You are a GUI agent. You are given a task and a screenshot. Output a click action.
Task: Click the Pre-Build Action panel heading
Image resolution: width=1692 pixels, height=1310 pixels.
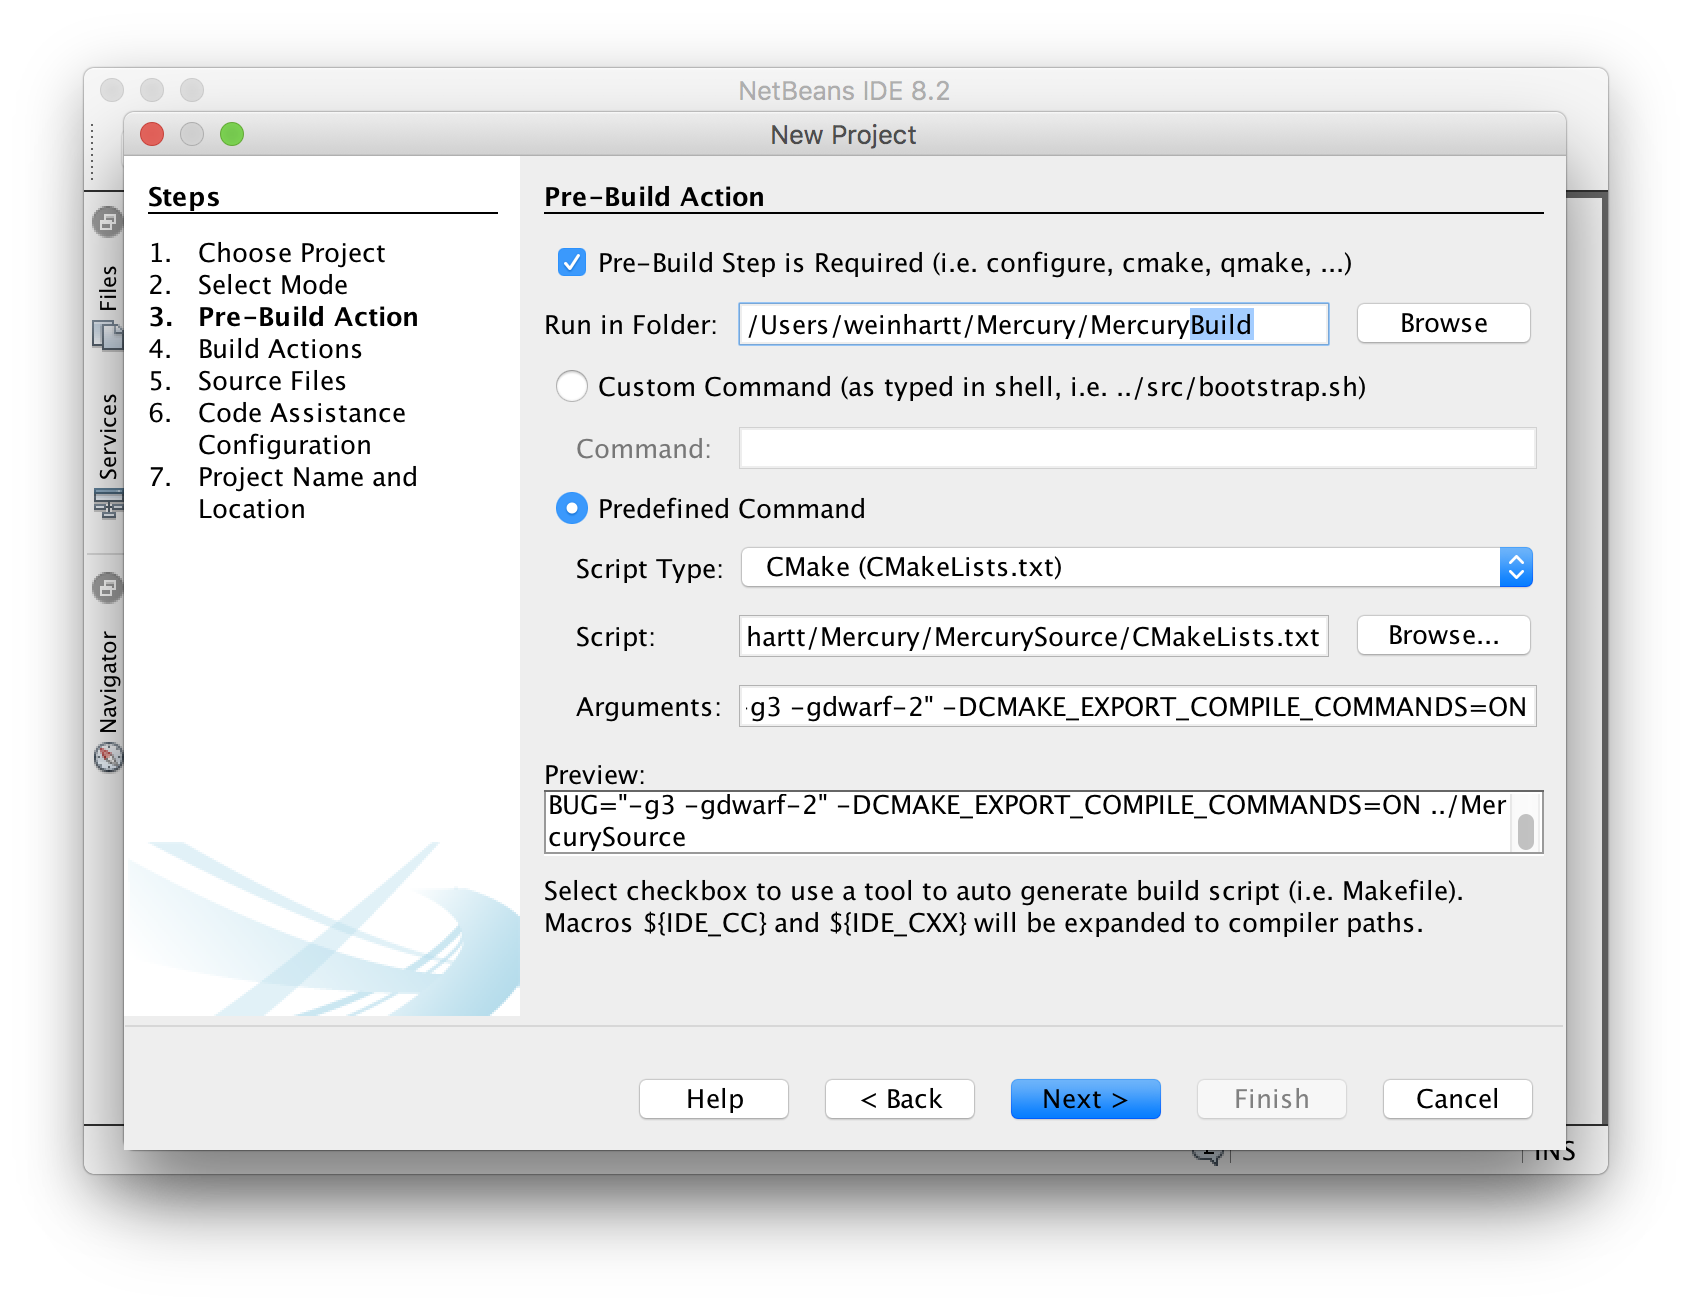click(x=654, y=197)
